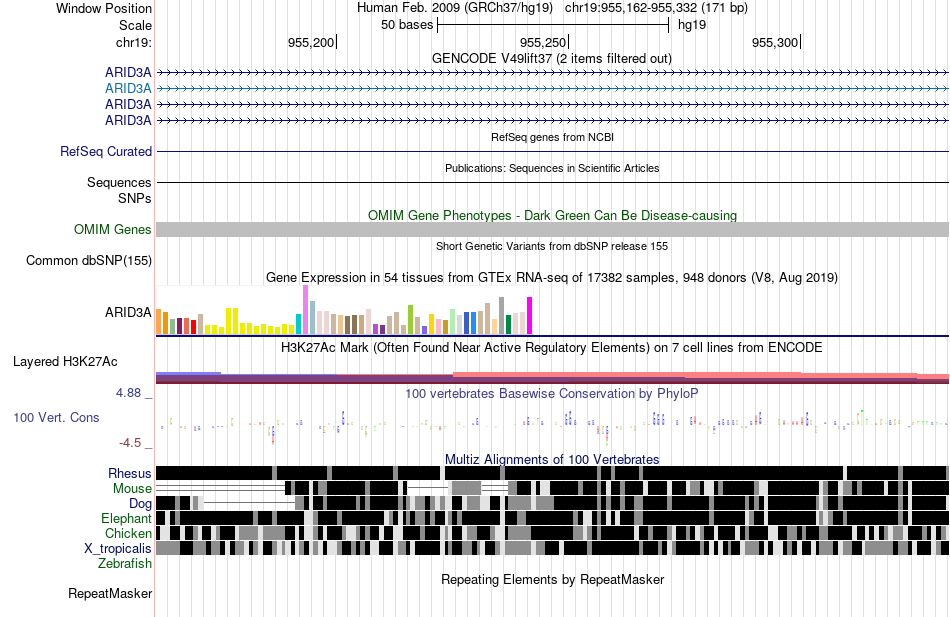Open OMIM Gene Phenotypes track title
The image size is (950, 617).
tap(553, 216)
